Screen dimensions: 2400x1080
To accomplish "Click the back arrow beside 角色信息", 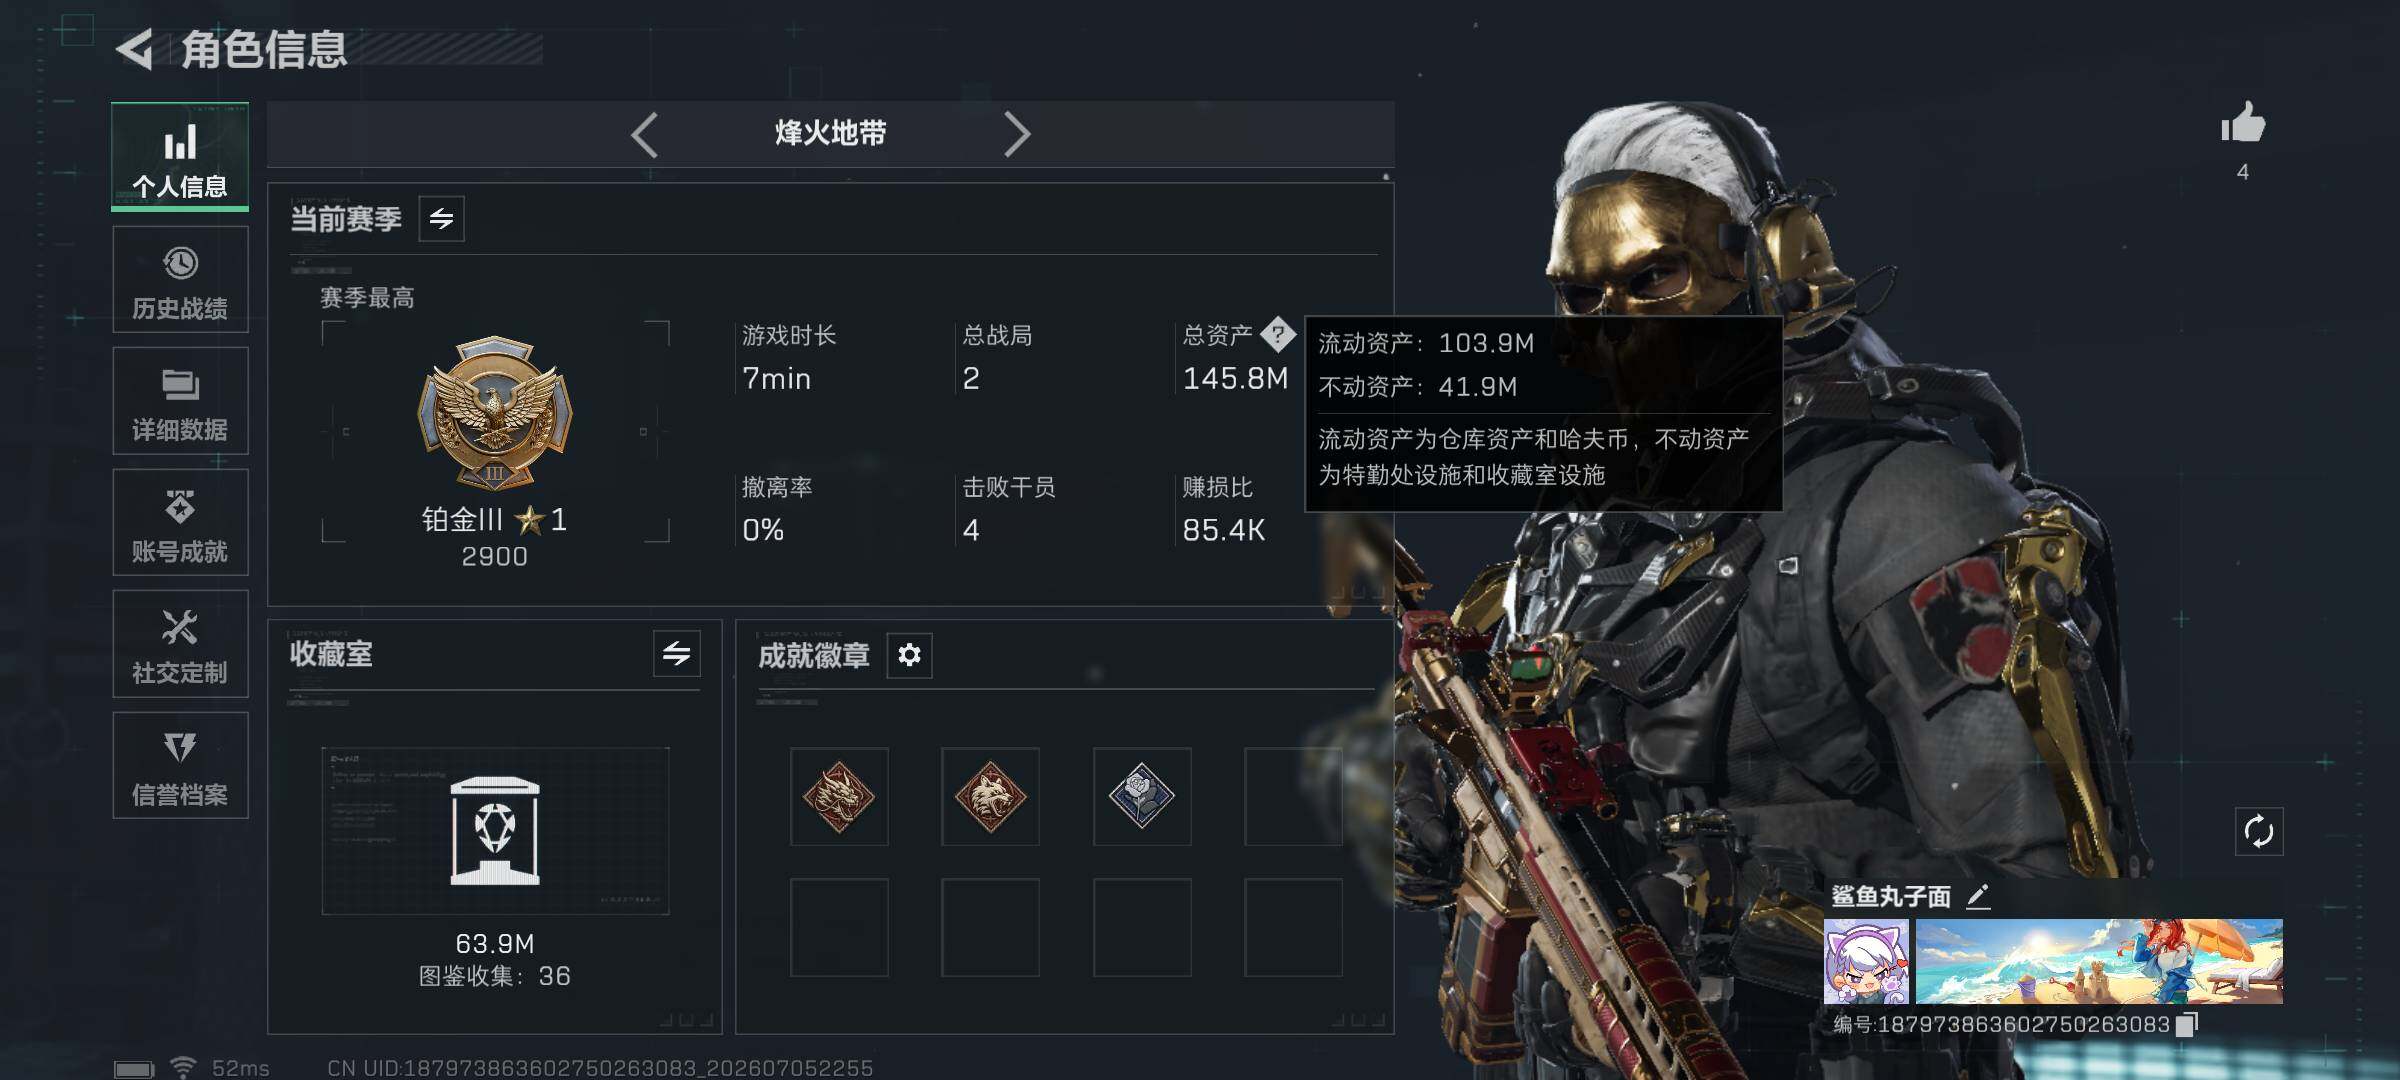I will tap(135, 49).
